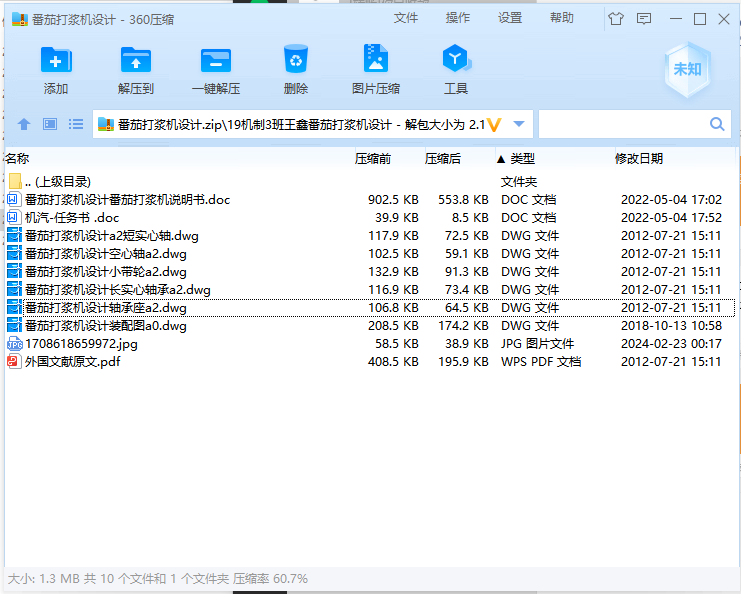Select 番茄打浆机设计长实心轴承a2.dwg file name

(x=118, y=290)
